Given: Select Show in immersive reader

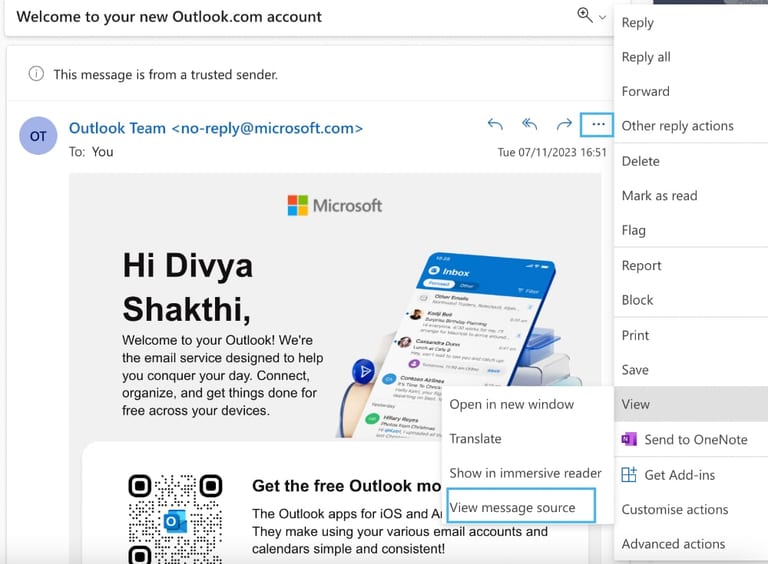Looking at the screenshot, I should click(527, 473).
